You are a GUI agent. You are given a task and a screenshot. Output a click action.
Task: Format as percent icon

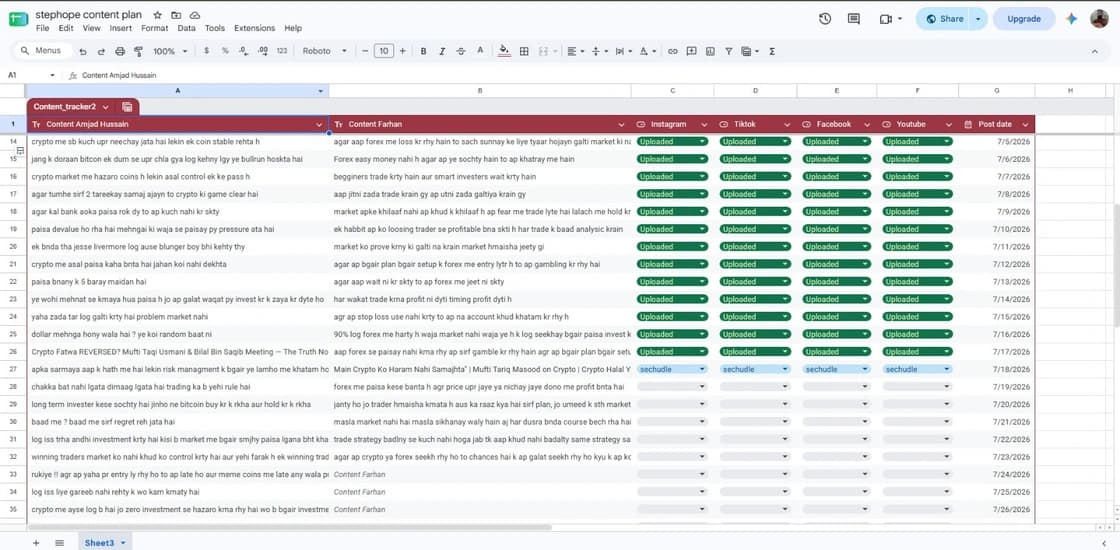[x=225, y=51]
